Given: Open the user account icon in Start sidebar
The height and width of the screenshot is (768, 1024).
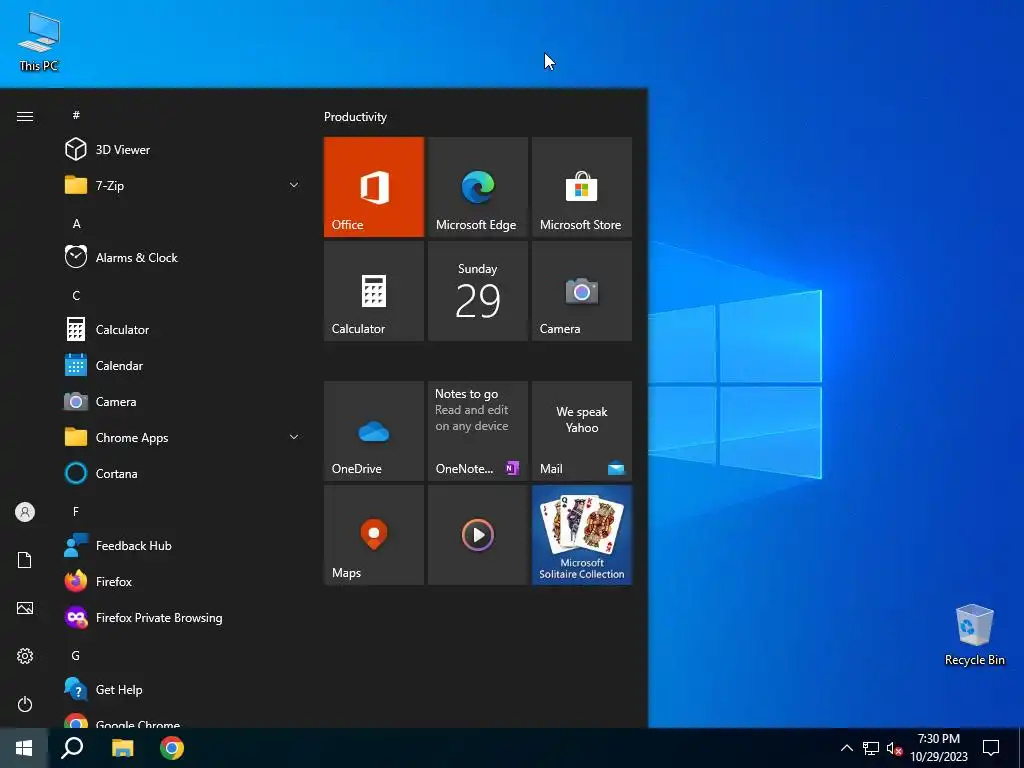Looking at the screenshot, I should pos(25,512).
